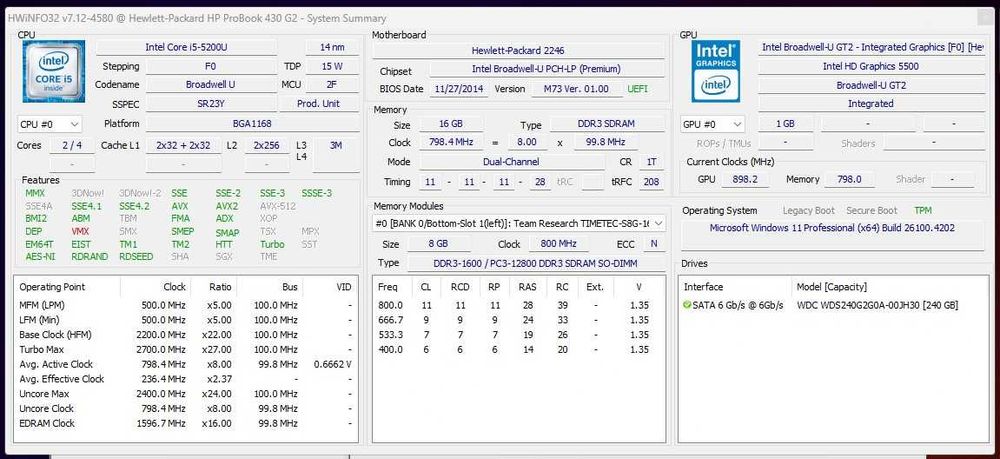Image resolution: width=1000 pixels, height=459 pixels.
Task: Click the Intel Core i5 inside logo
Action: (x=53, y=71)
